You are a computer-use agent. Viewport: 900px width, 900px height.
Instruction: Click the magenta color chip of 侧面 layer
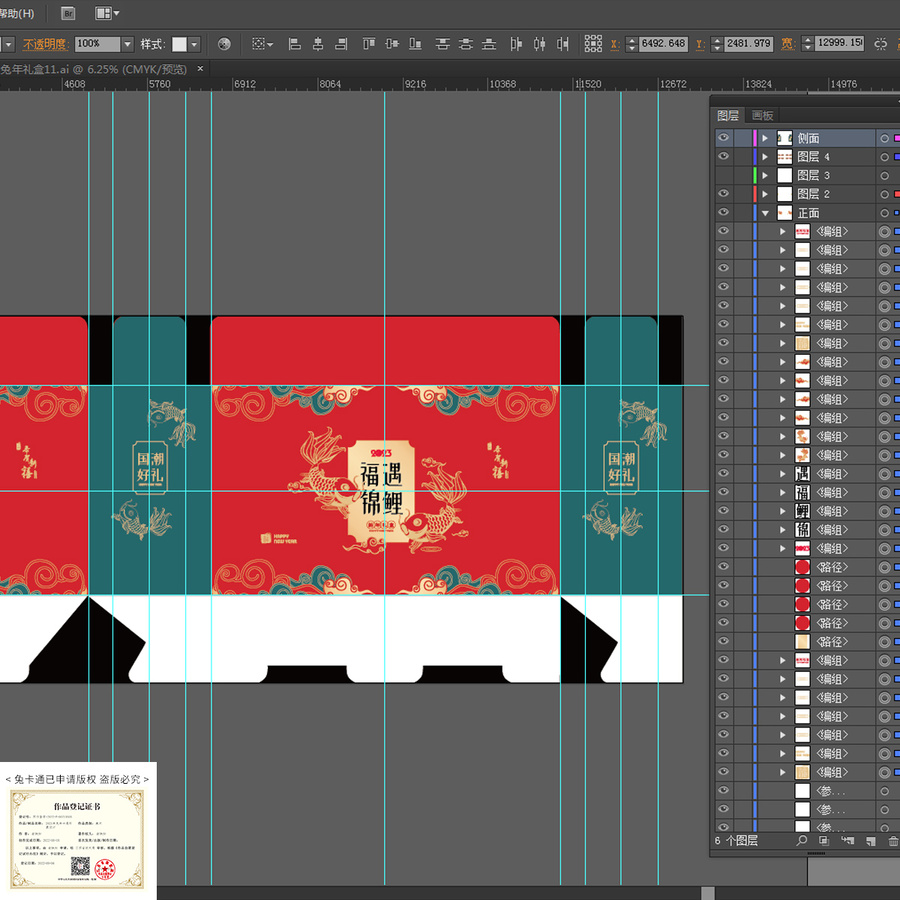897,138
